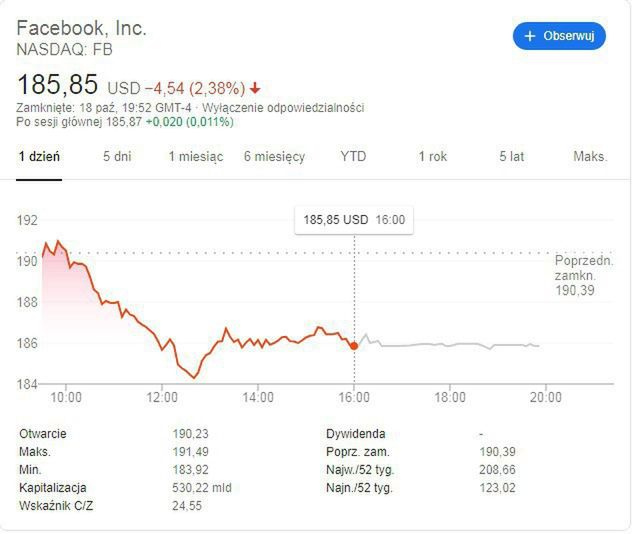This screenshot has width=634, height=534.
Task: Click the plus icon in Obserwuj button
Action: click(530, 36)
